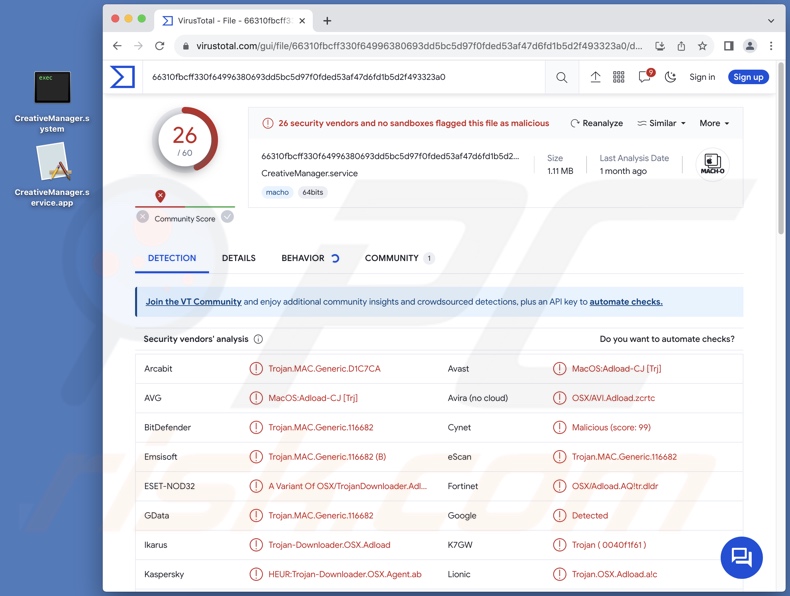Open Chrome three-dot menu

tap(771, 46)
